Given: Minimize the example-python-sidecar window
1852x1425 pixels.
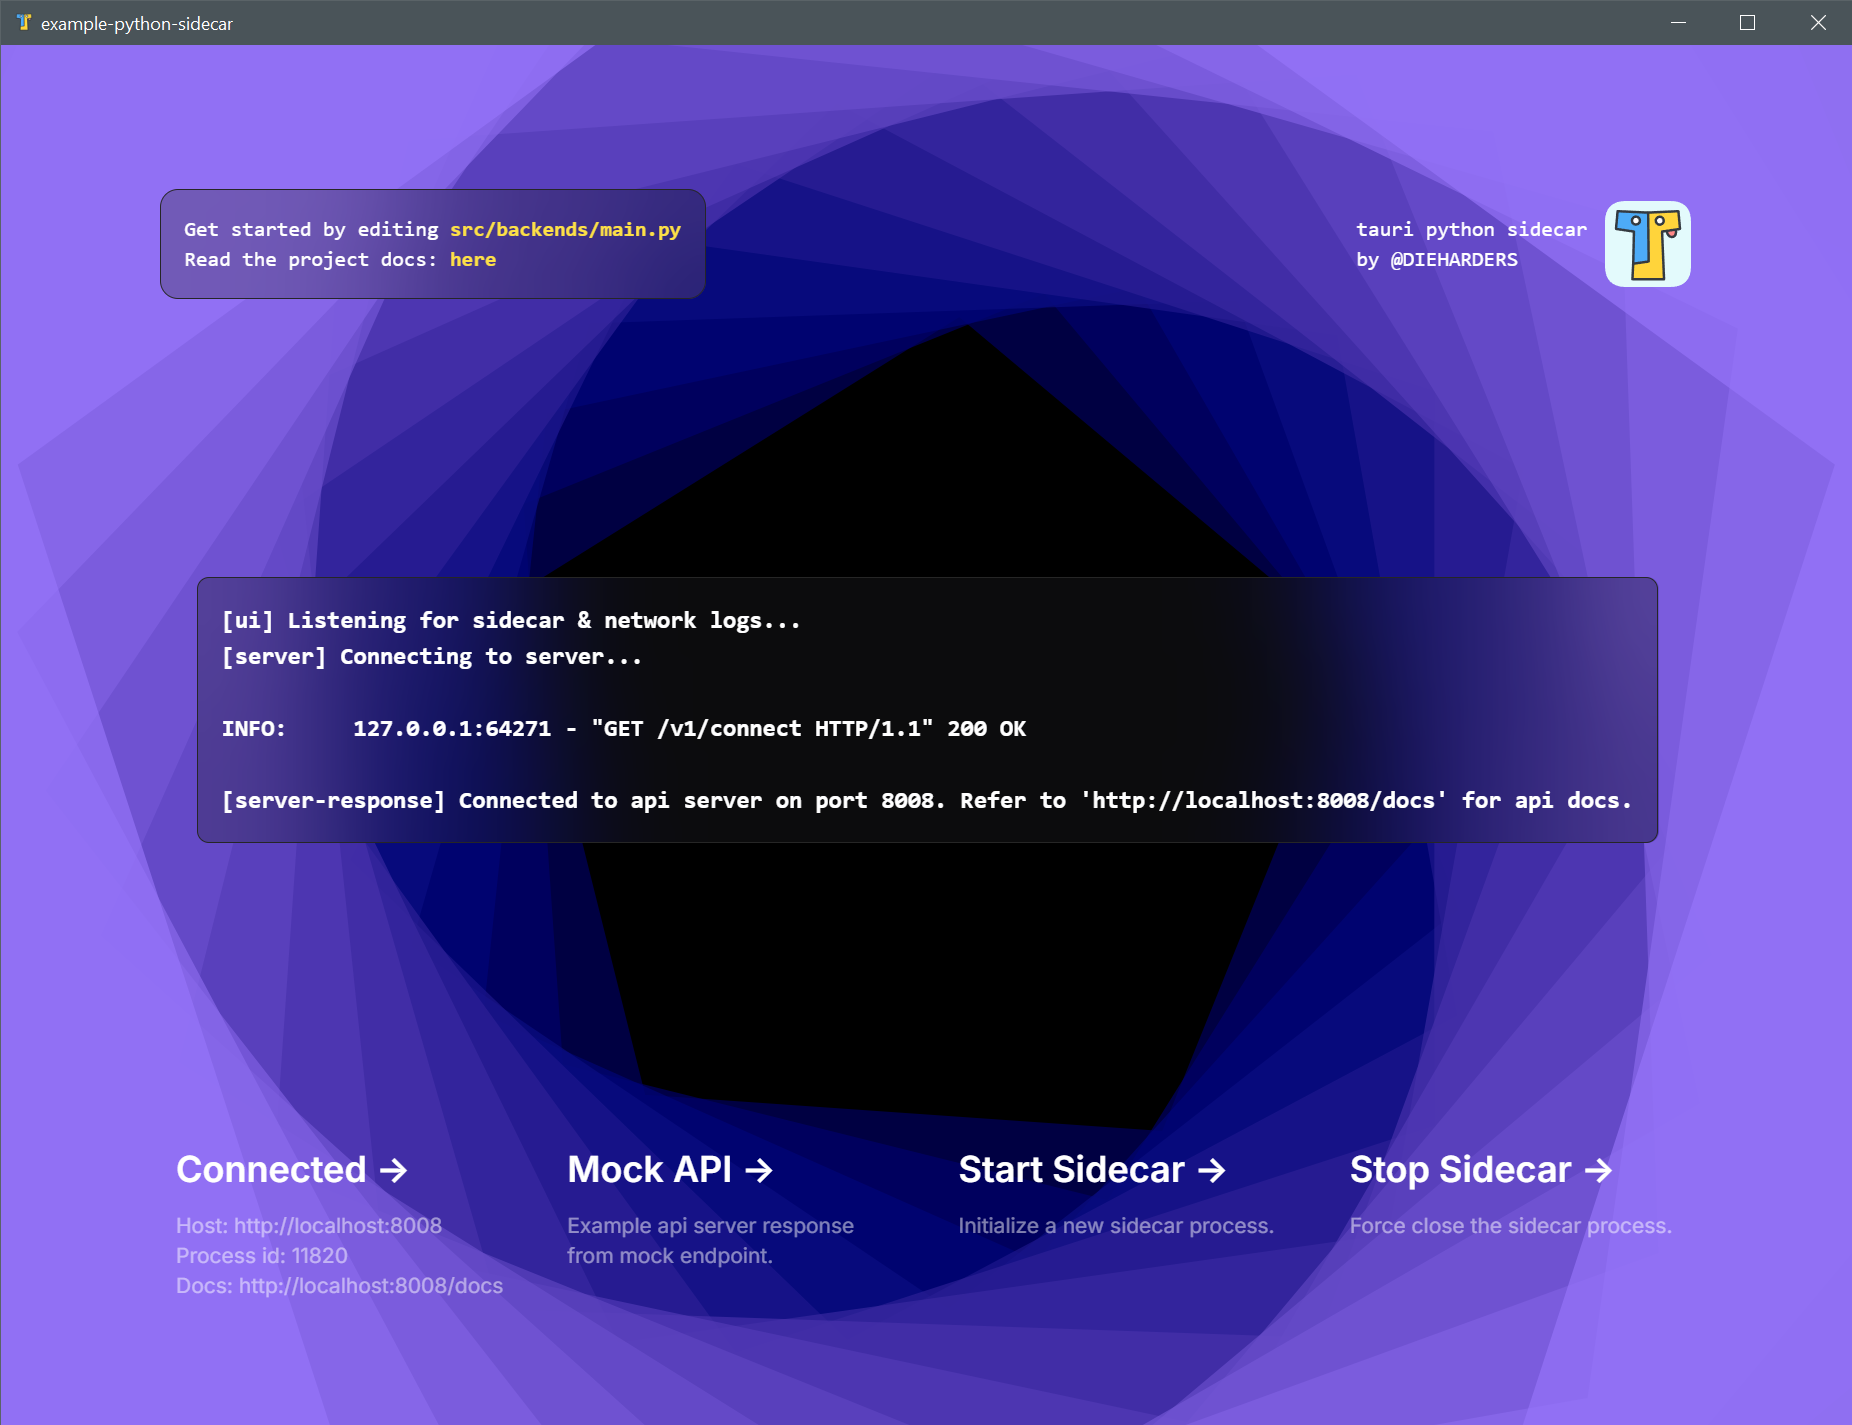Looking at the screenshot, I should [x=1678, y=22].
